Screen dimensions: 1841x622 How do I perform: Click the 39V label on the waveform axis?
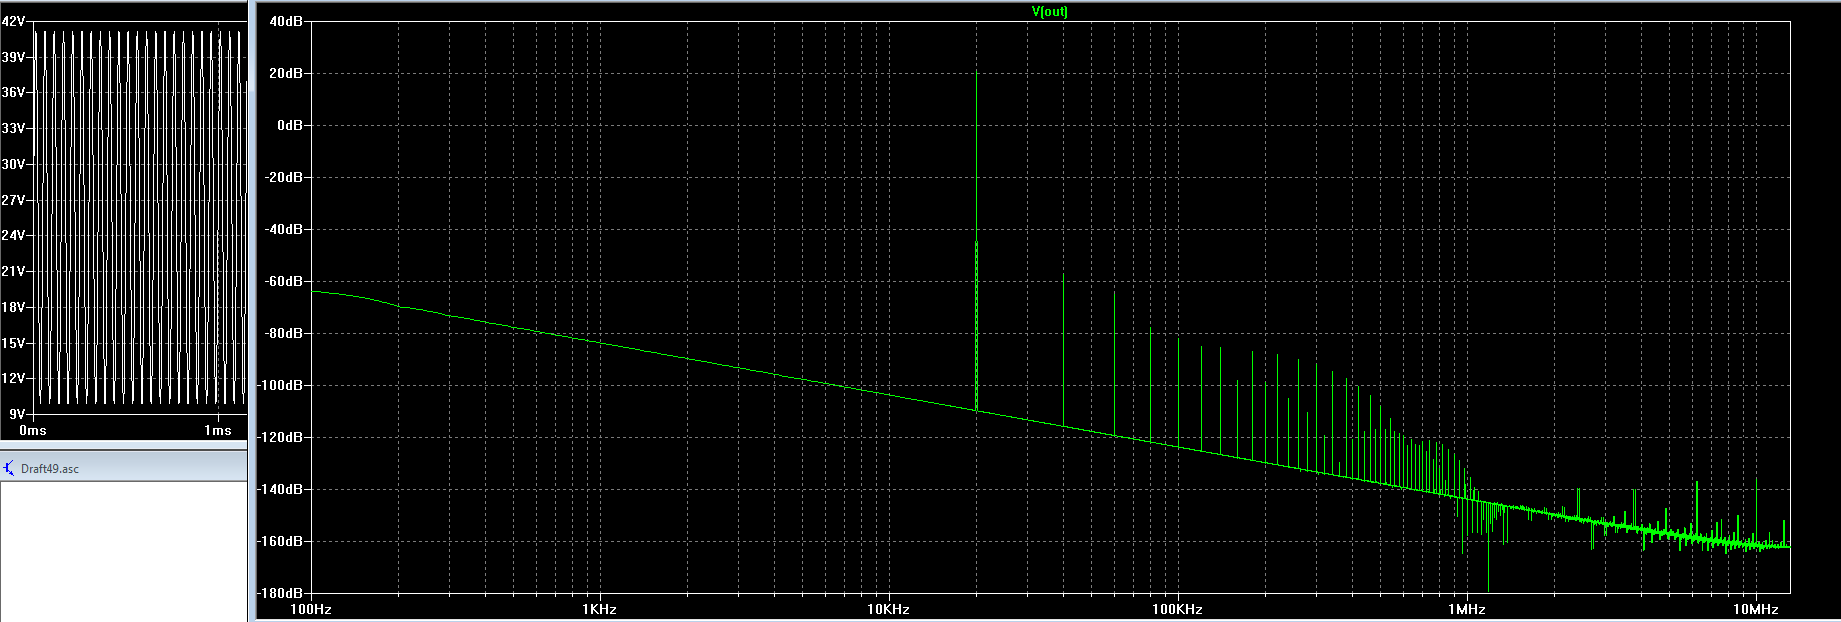point(13,58)
